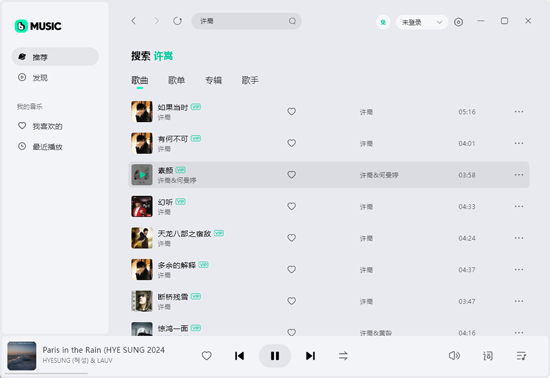Like the song 多余的解释

(291, 269)
